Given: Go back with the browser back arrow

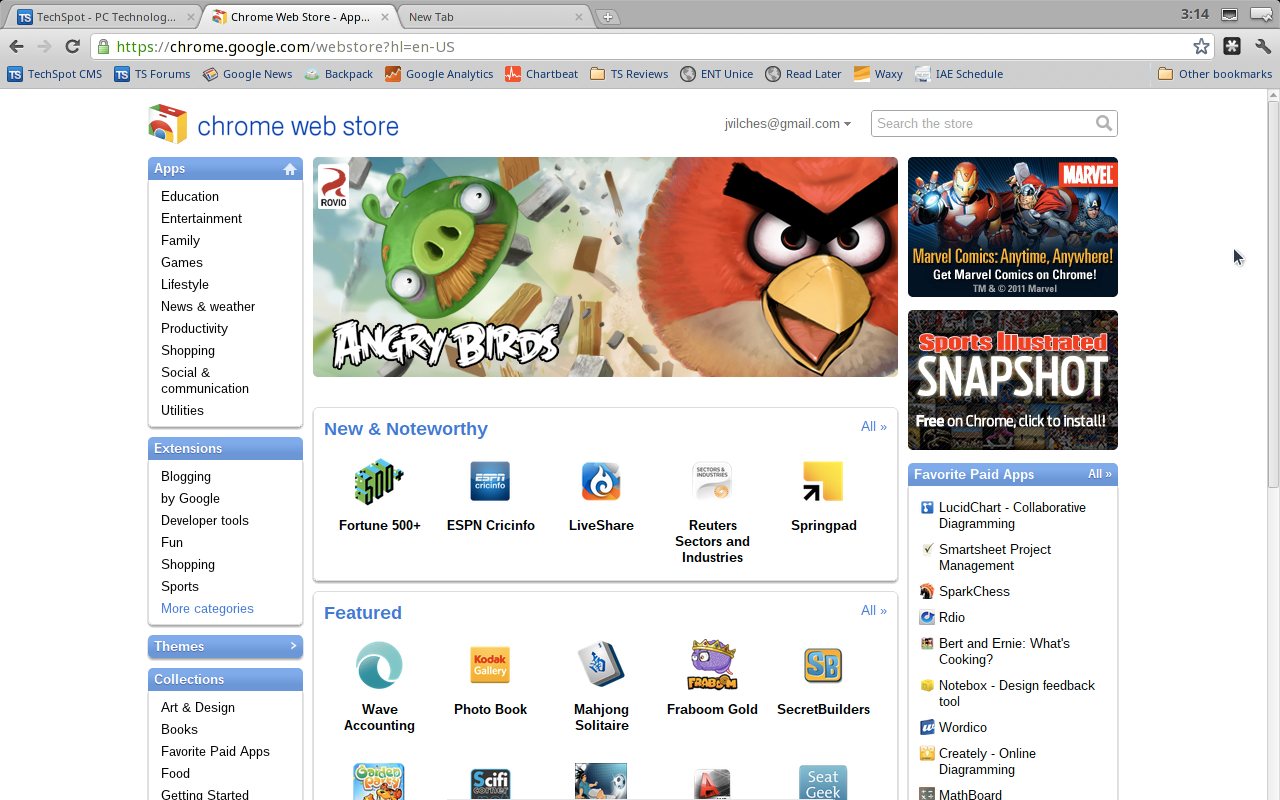Looking at the screenshot, I should pos(16,46).
